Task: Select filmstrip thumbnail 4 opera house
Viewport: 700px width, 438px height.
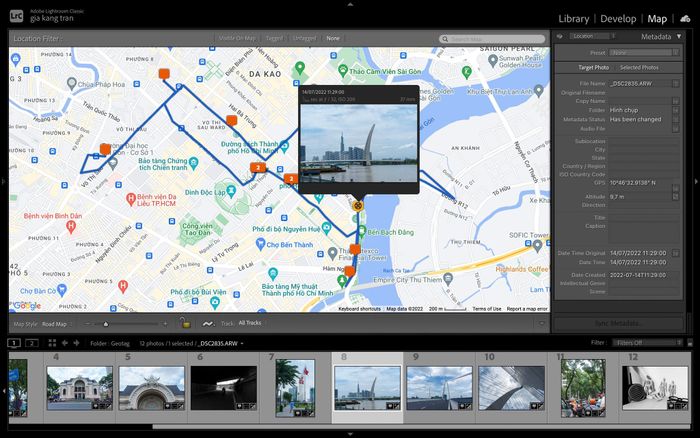Action: [x=79, y=388]
